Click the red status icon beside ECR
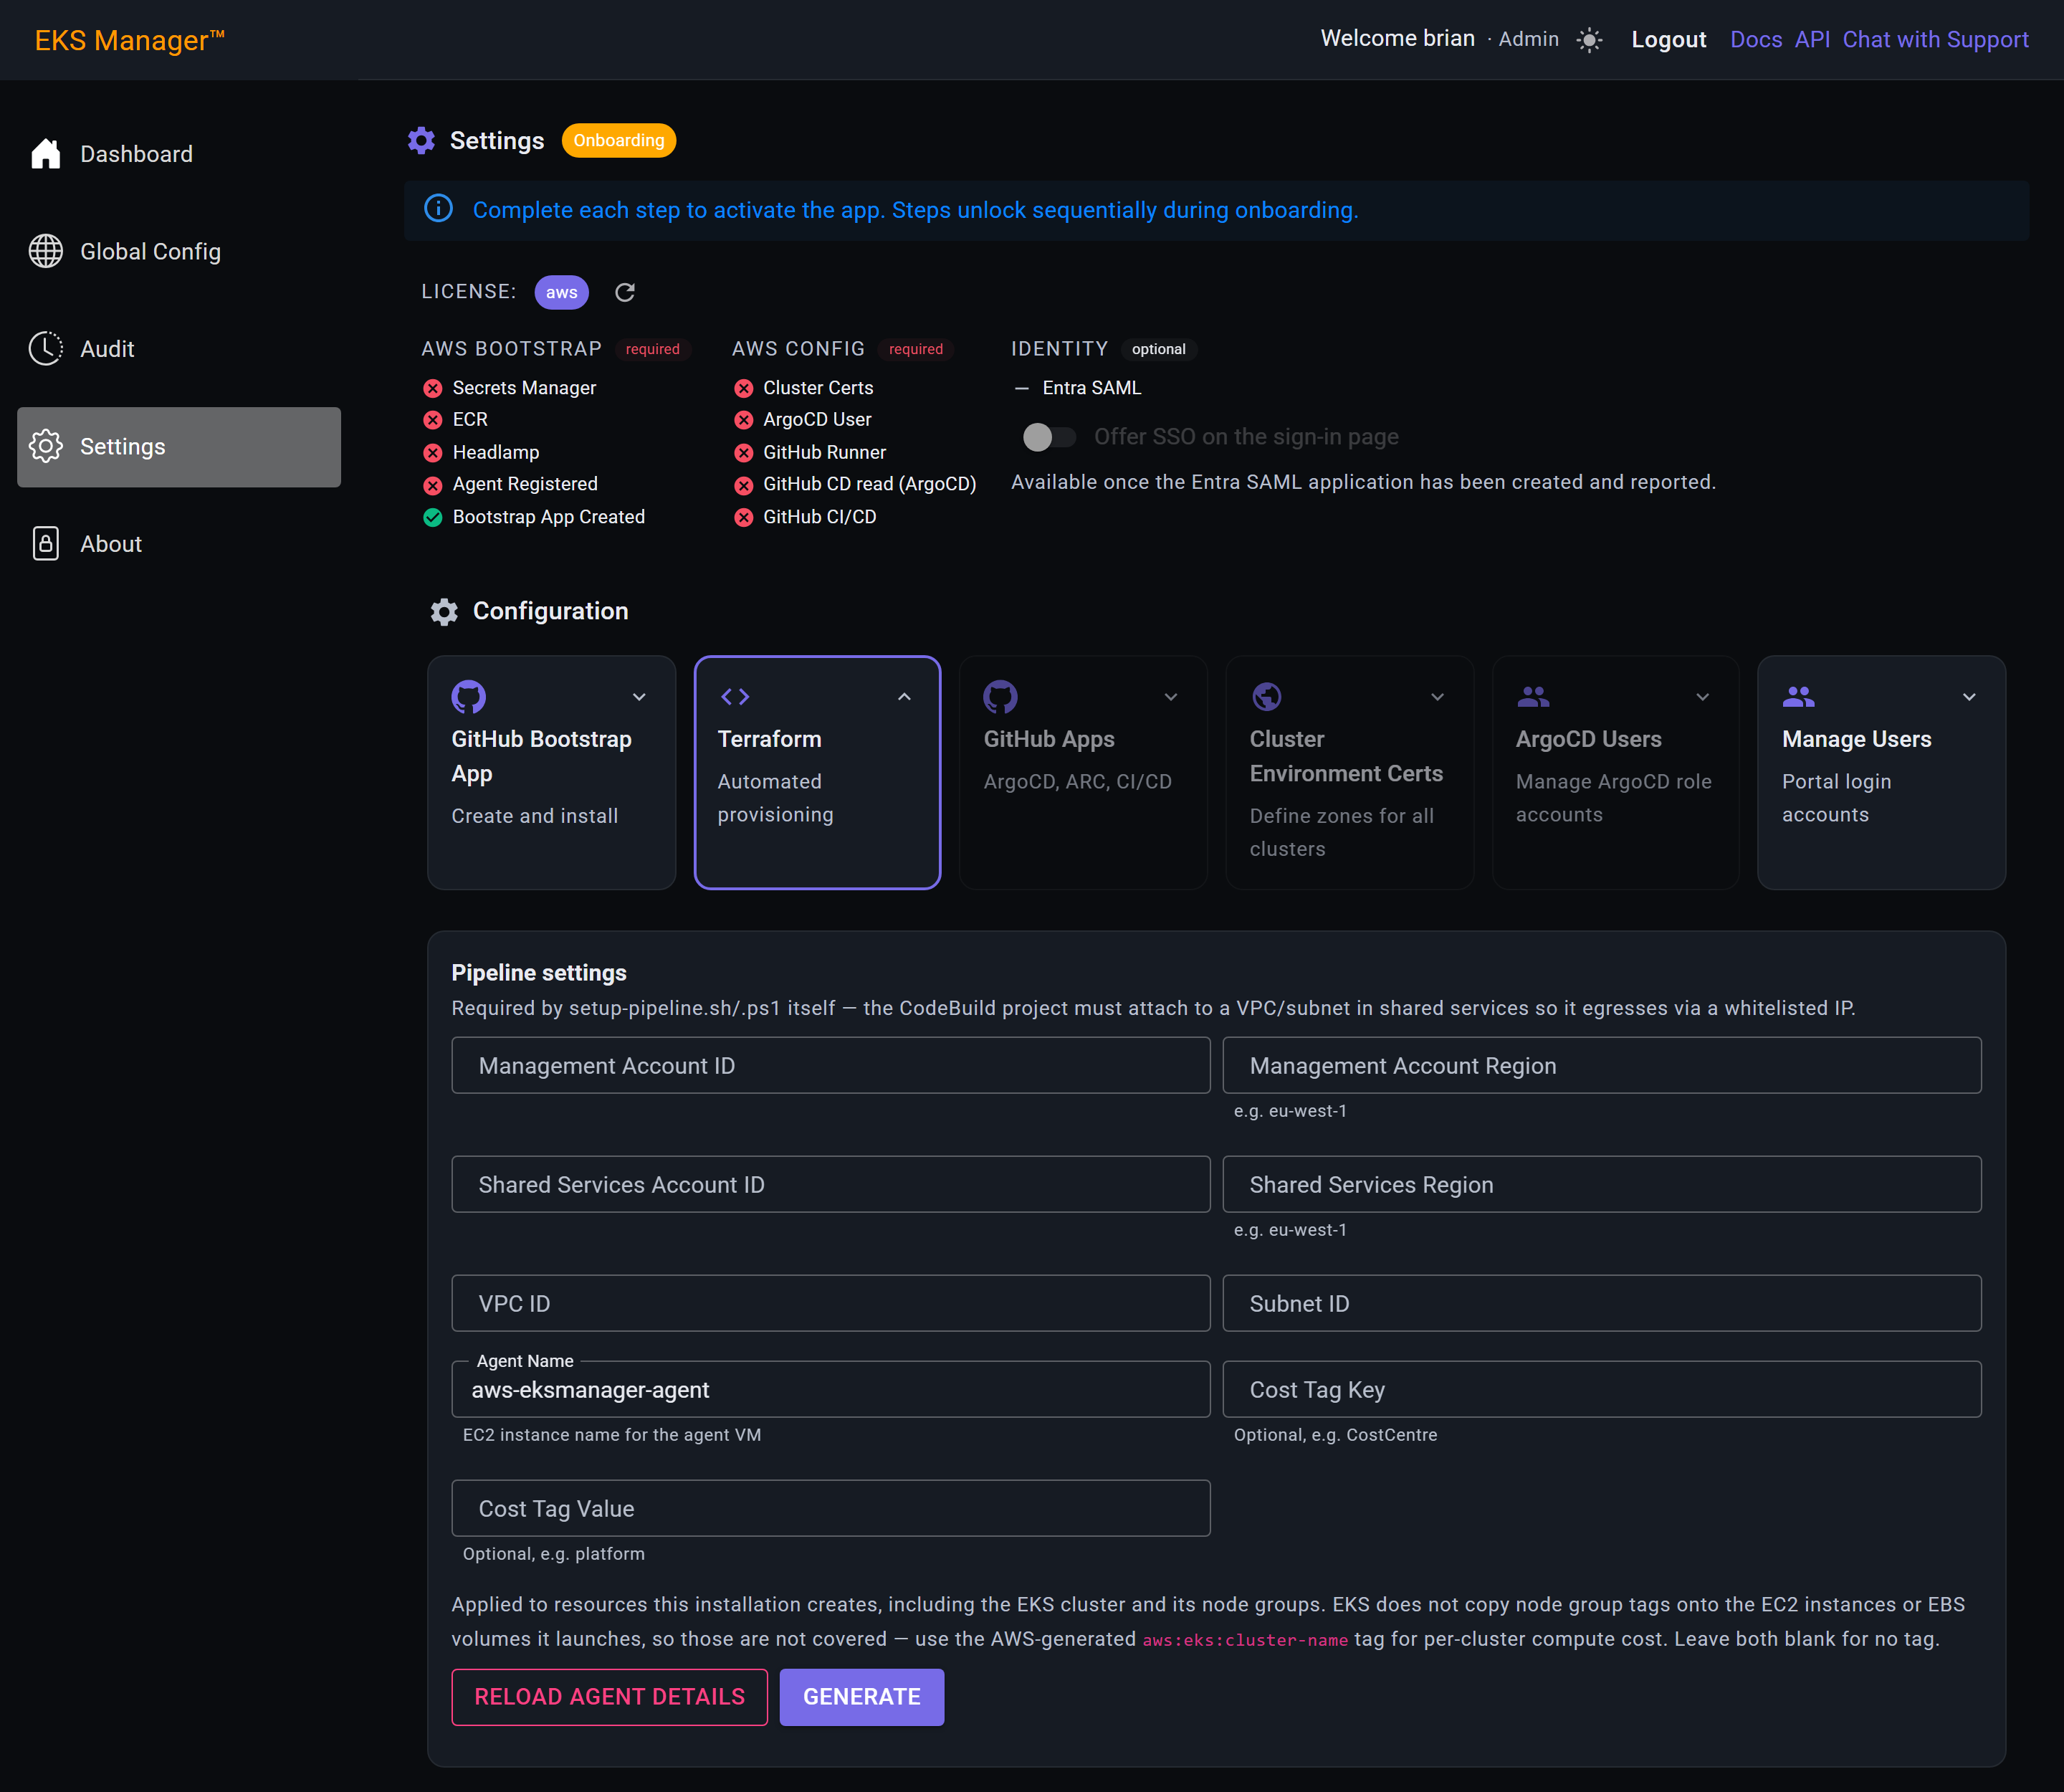2064x1792 pixels. pos(432,420)
